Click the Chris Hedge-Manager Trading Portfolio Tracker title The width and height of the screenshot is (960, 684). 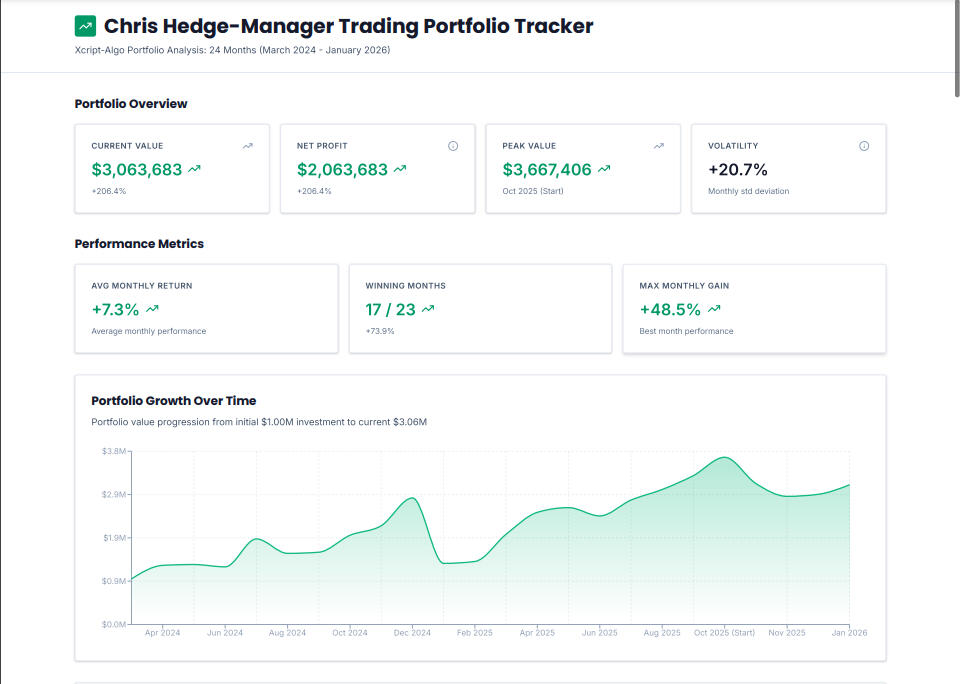[348, 26]
